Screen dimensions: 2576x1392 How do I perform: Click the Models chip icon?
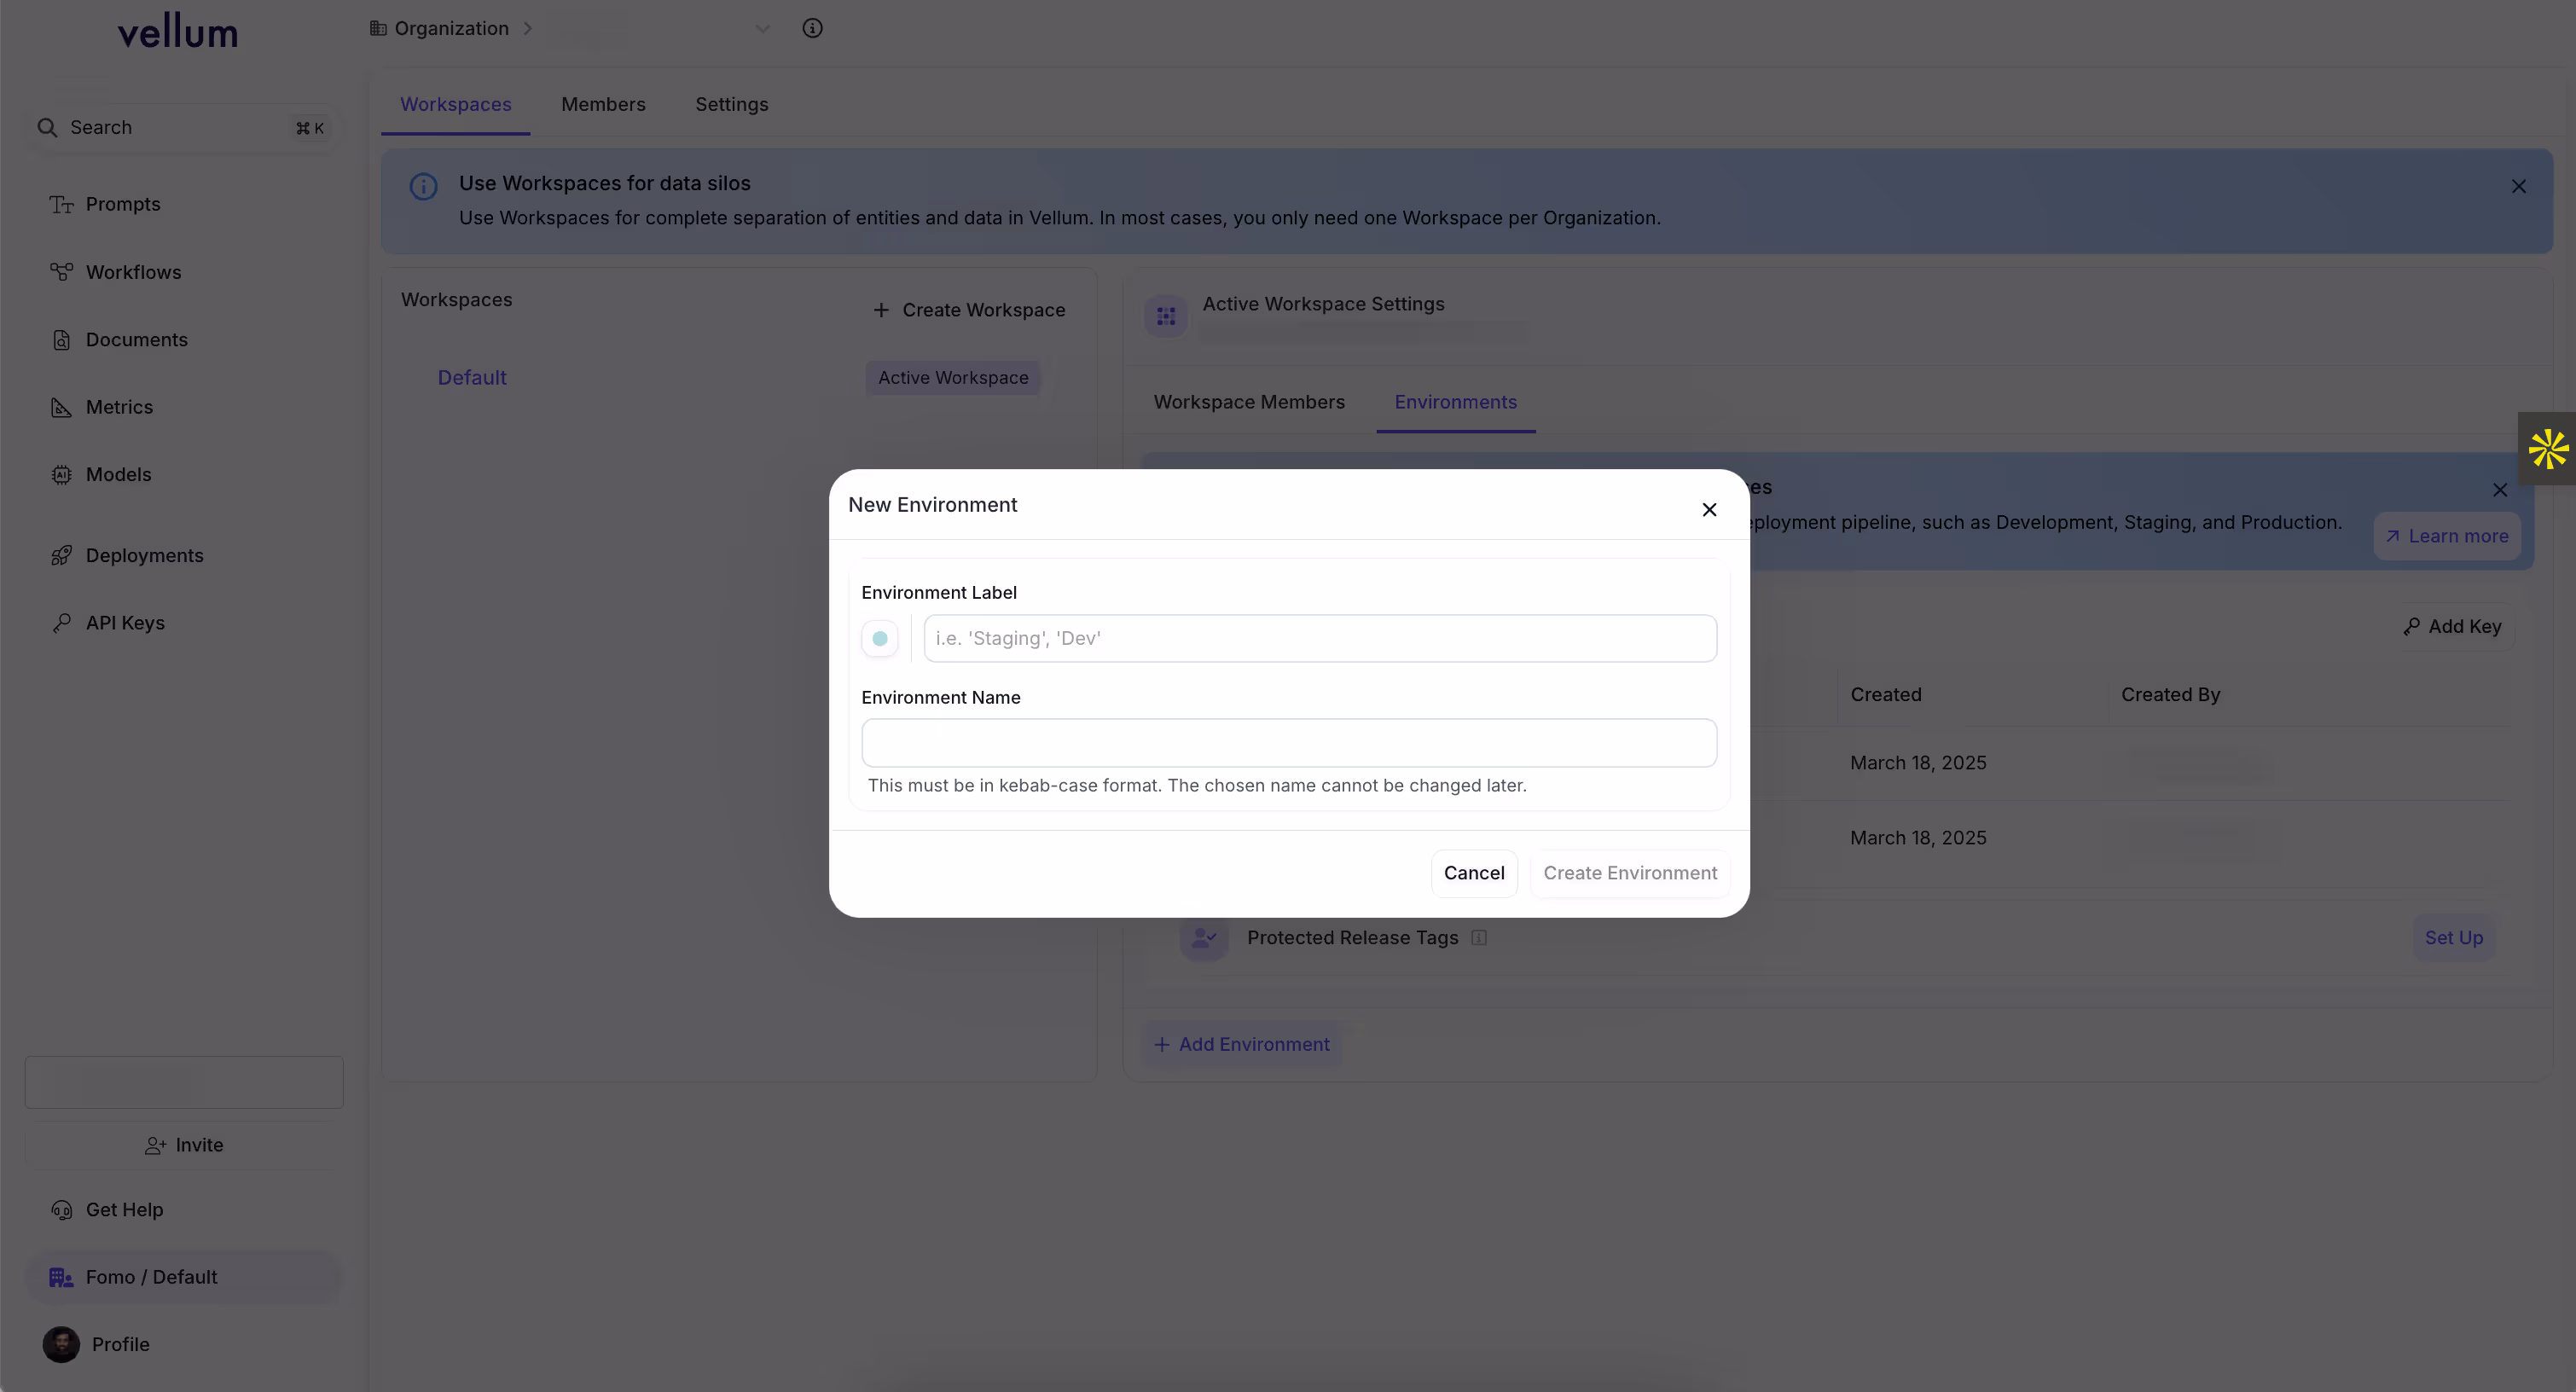tap(61, 475)
